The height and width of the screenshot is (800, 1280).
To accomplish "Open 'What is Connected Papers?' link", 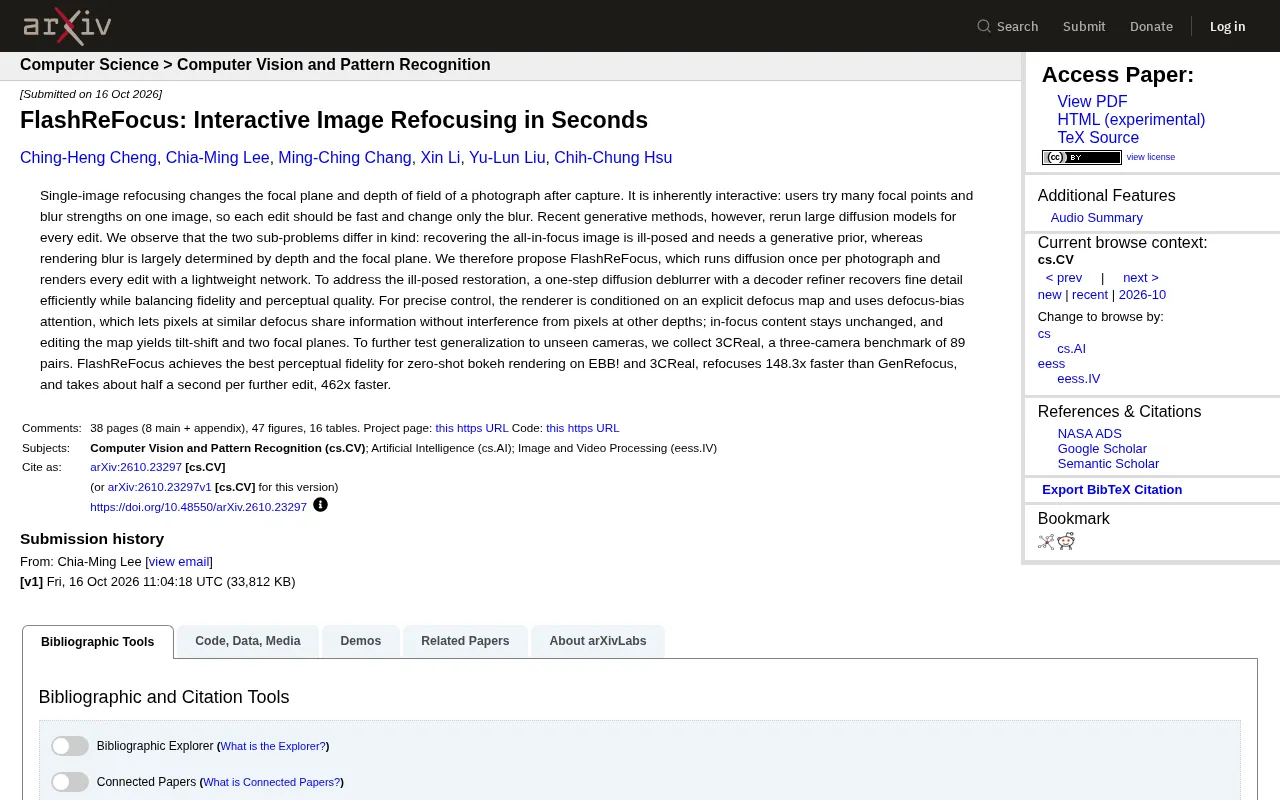I will coord(271,782).
